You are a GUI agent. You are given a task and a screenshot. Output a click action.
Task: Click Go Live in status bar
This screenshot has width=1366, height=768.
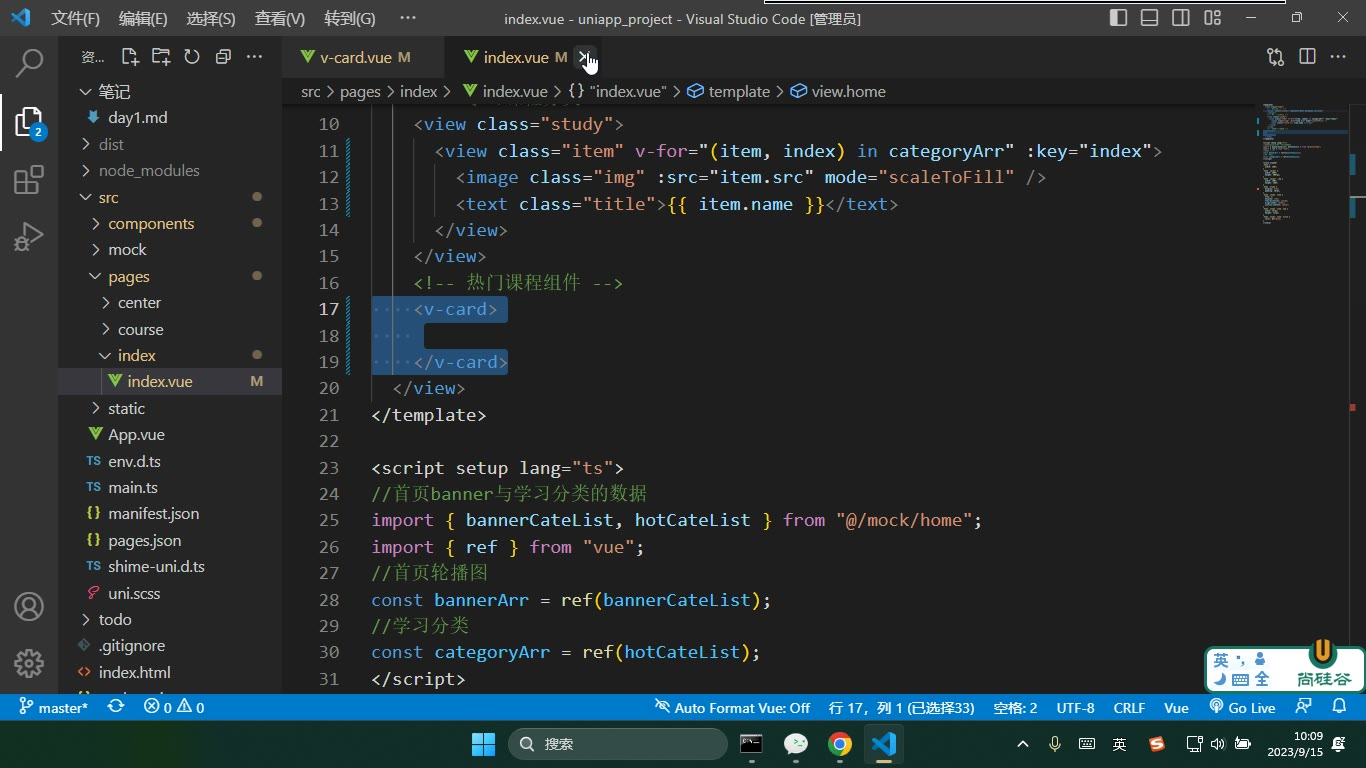point(1242,707)
